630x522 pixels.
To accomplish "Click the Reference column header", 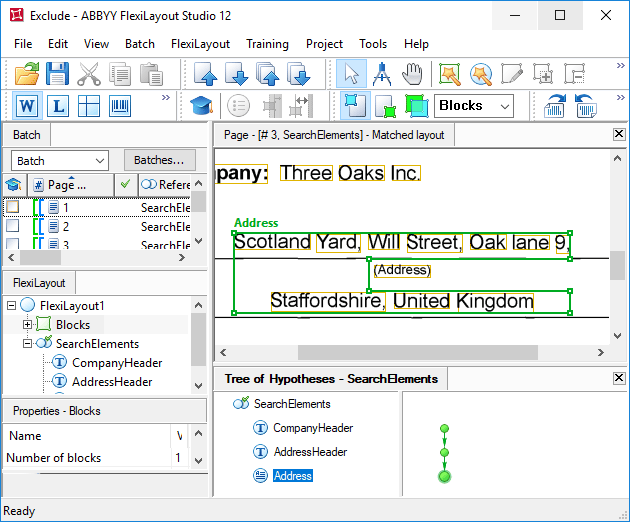I will click(165, 185).
